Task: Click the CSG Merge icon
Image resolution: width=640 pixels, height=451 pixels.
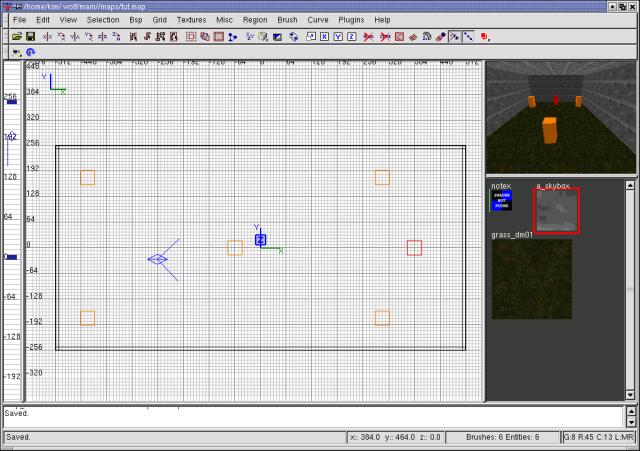Action: (x=205, y=37)
